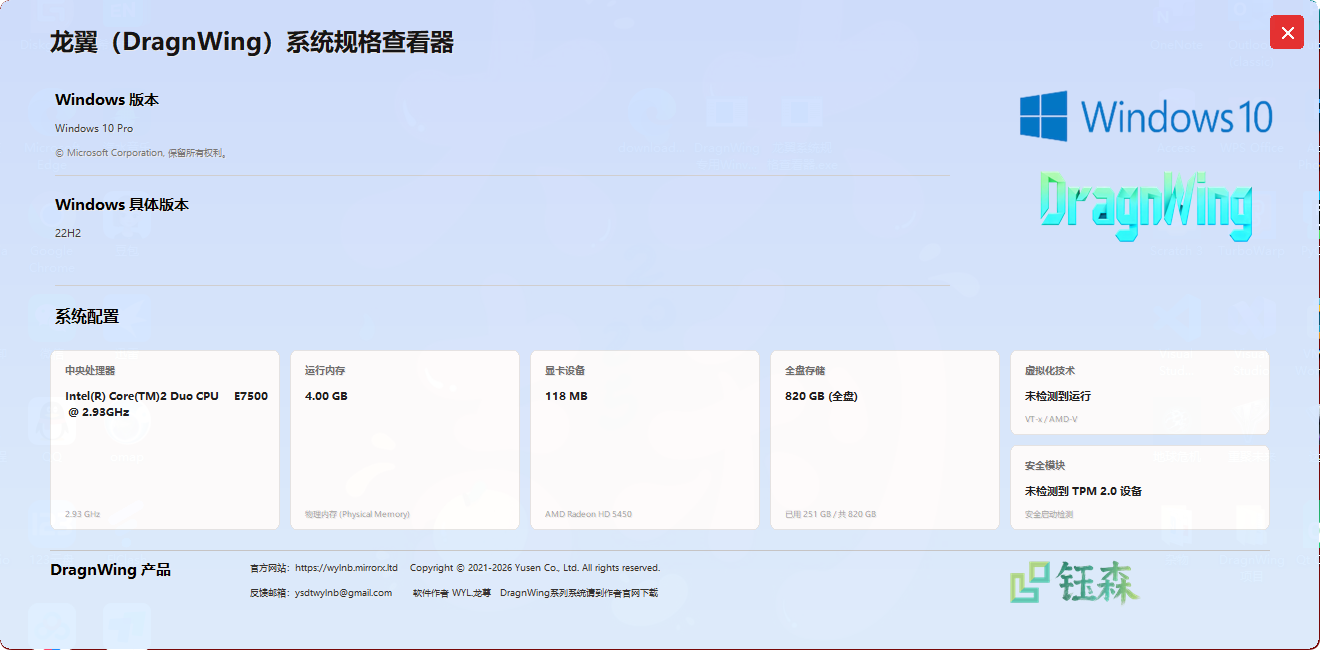Click the Windows 10 Pro edition text

(94, 128)
